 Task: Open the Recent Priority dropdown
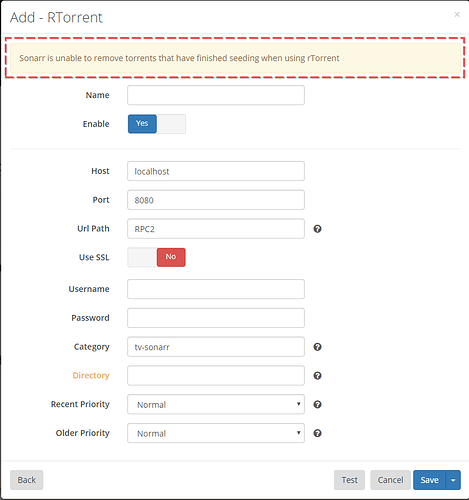coord(216,404)
